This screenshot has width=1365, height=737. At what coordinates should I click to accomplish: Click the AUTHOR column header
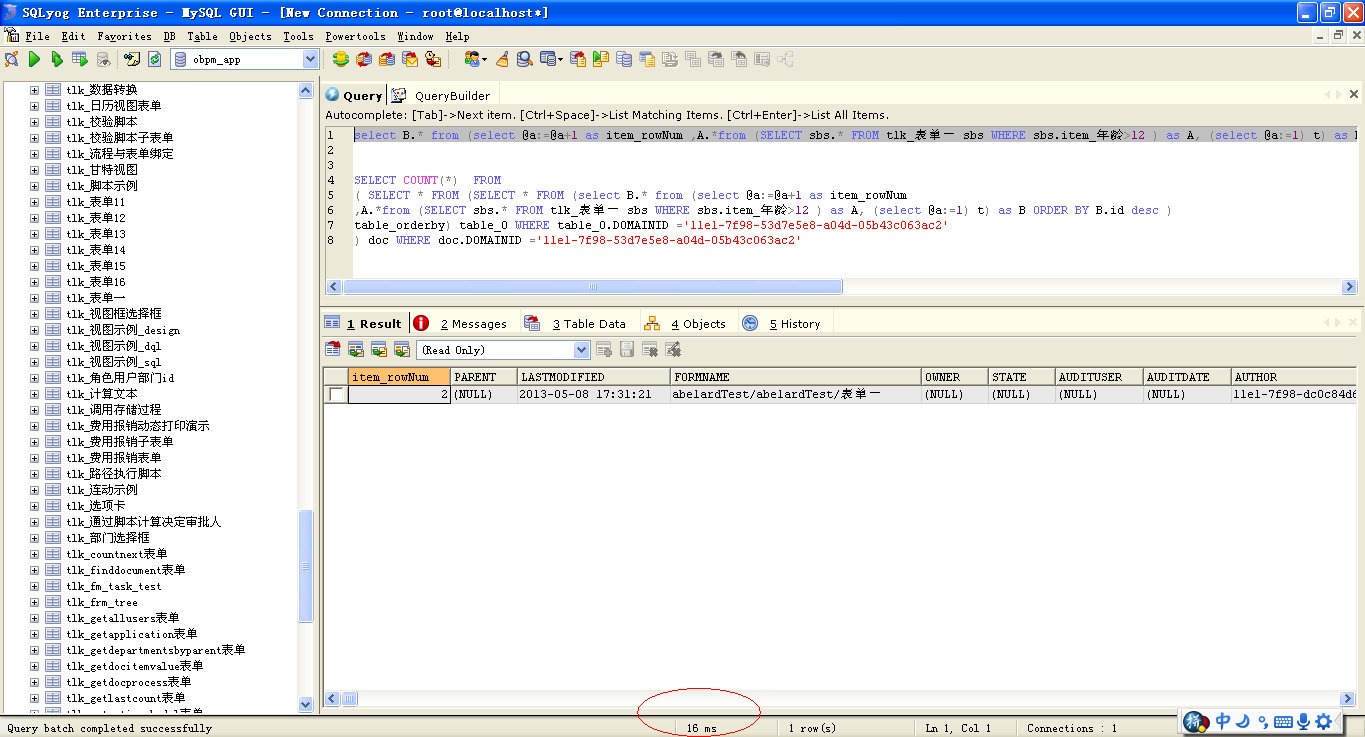pyautogui.click(x=1293, y=377)
